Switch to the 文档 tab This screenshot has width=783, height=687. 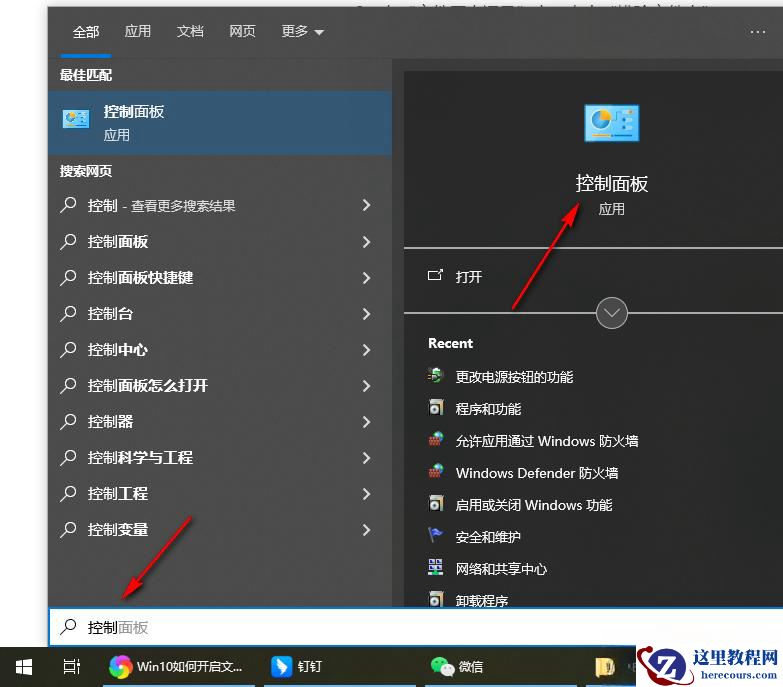(x=190, y=31)
